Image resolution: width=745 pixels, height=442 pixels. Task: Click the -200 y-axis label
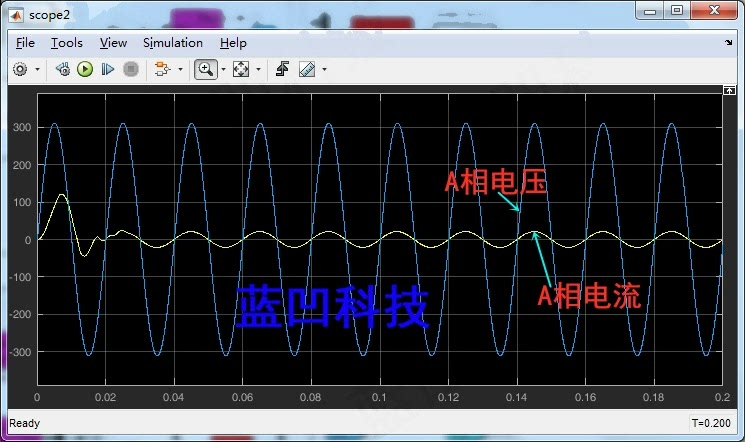[20, 315]
